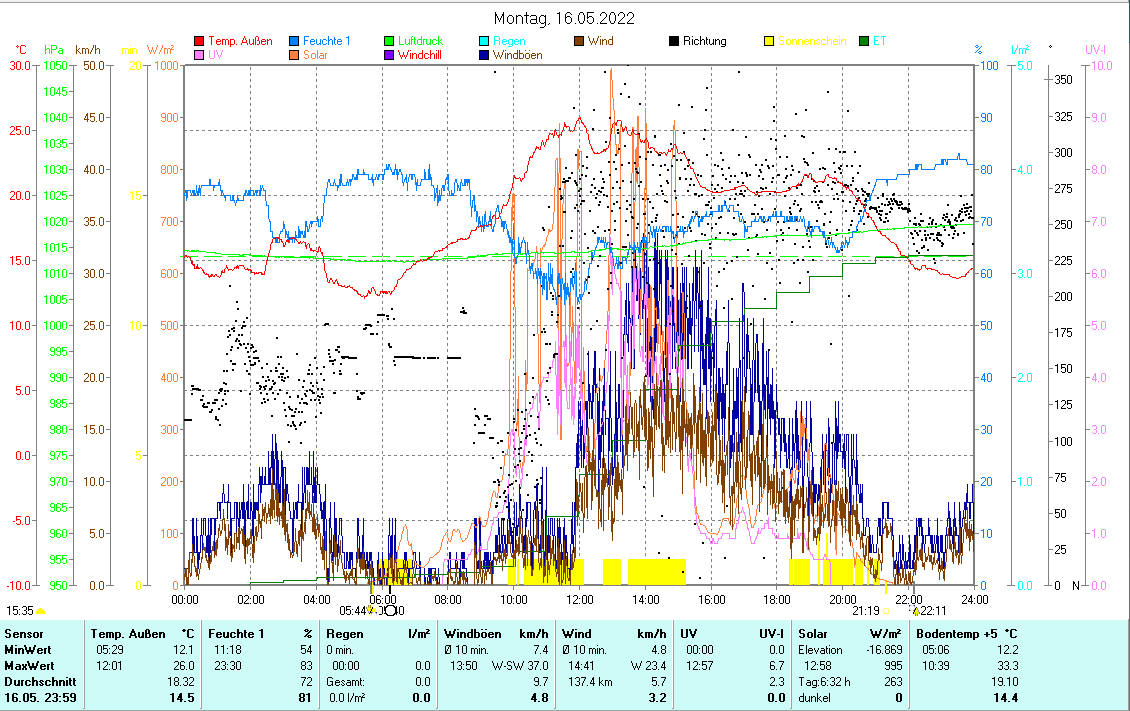
Task: Click the yellow Sonnenschein legend square
Action: [x=770, y=41]
